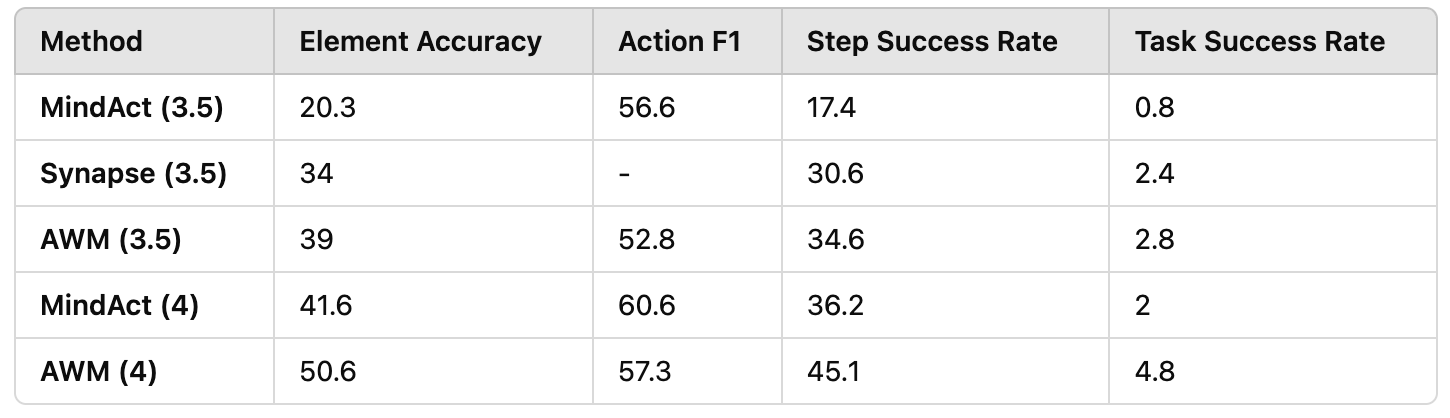1450x418 pixels.
Task: Select the 30.6 step success cell
Action: (835, 174)
